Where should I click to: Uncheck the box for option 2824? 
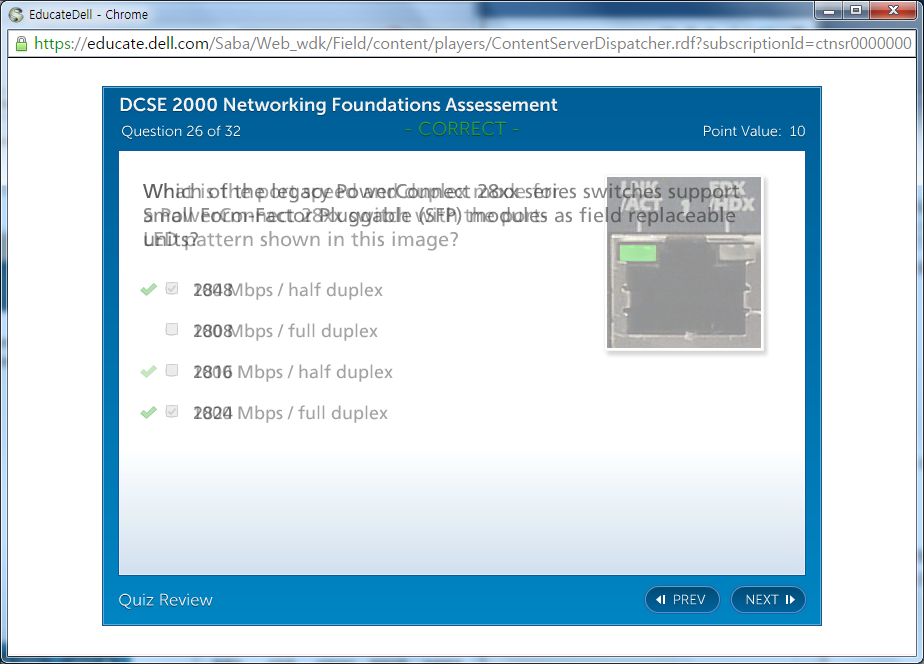pyautogui.click(x=172, y=411)
